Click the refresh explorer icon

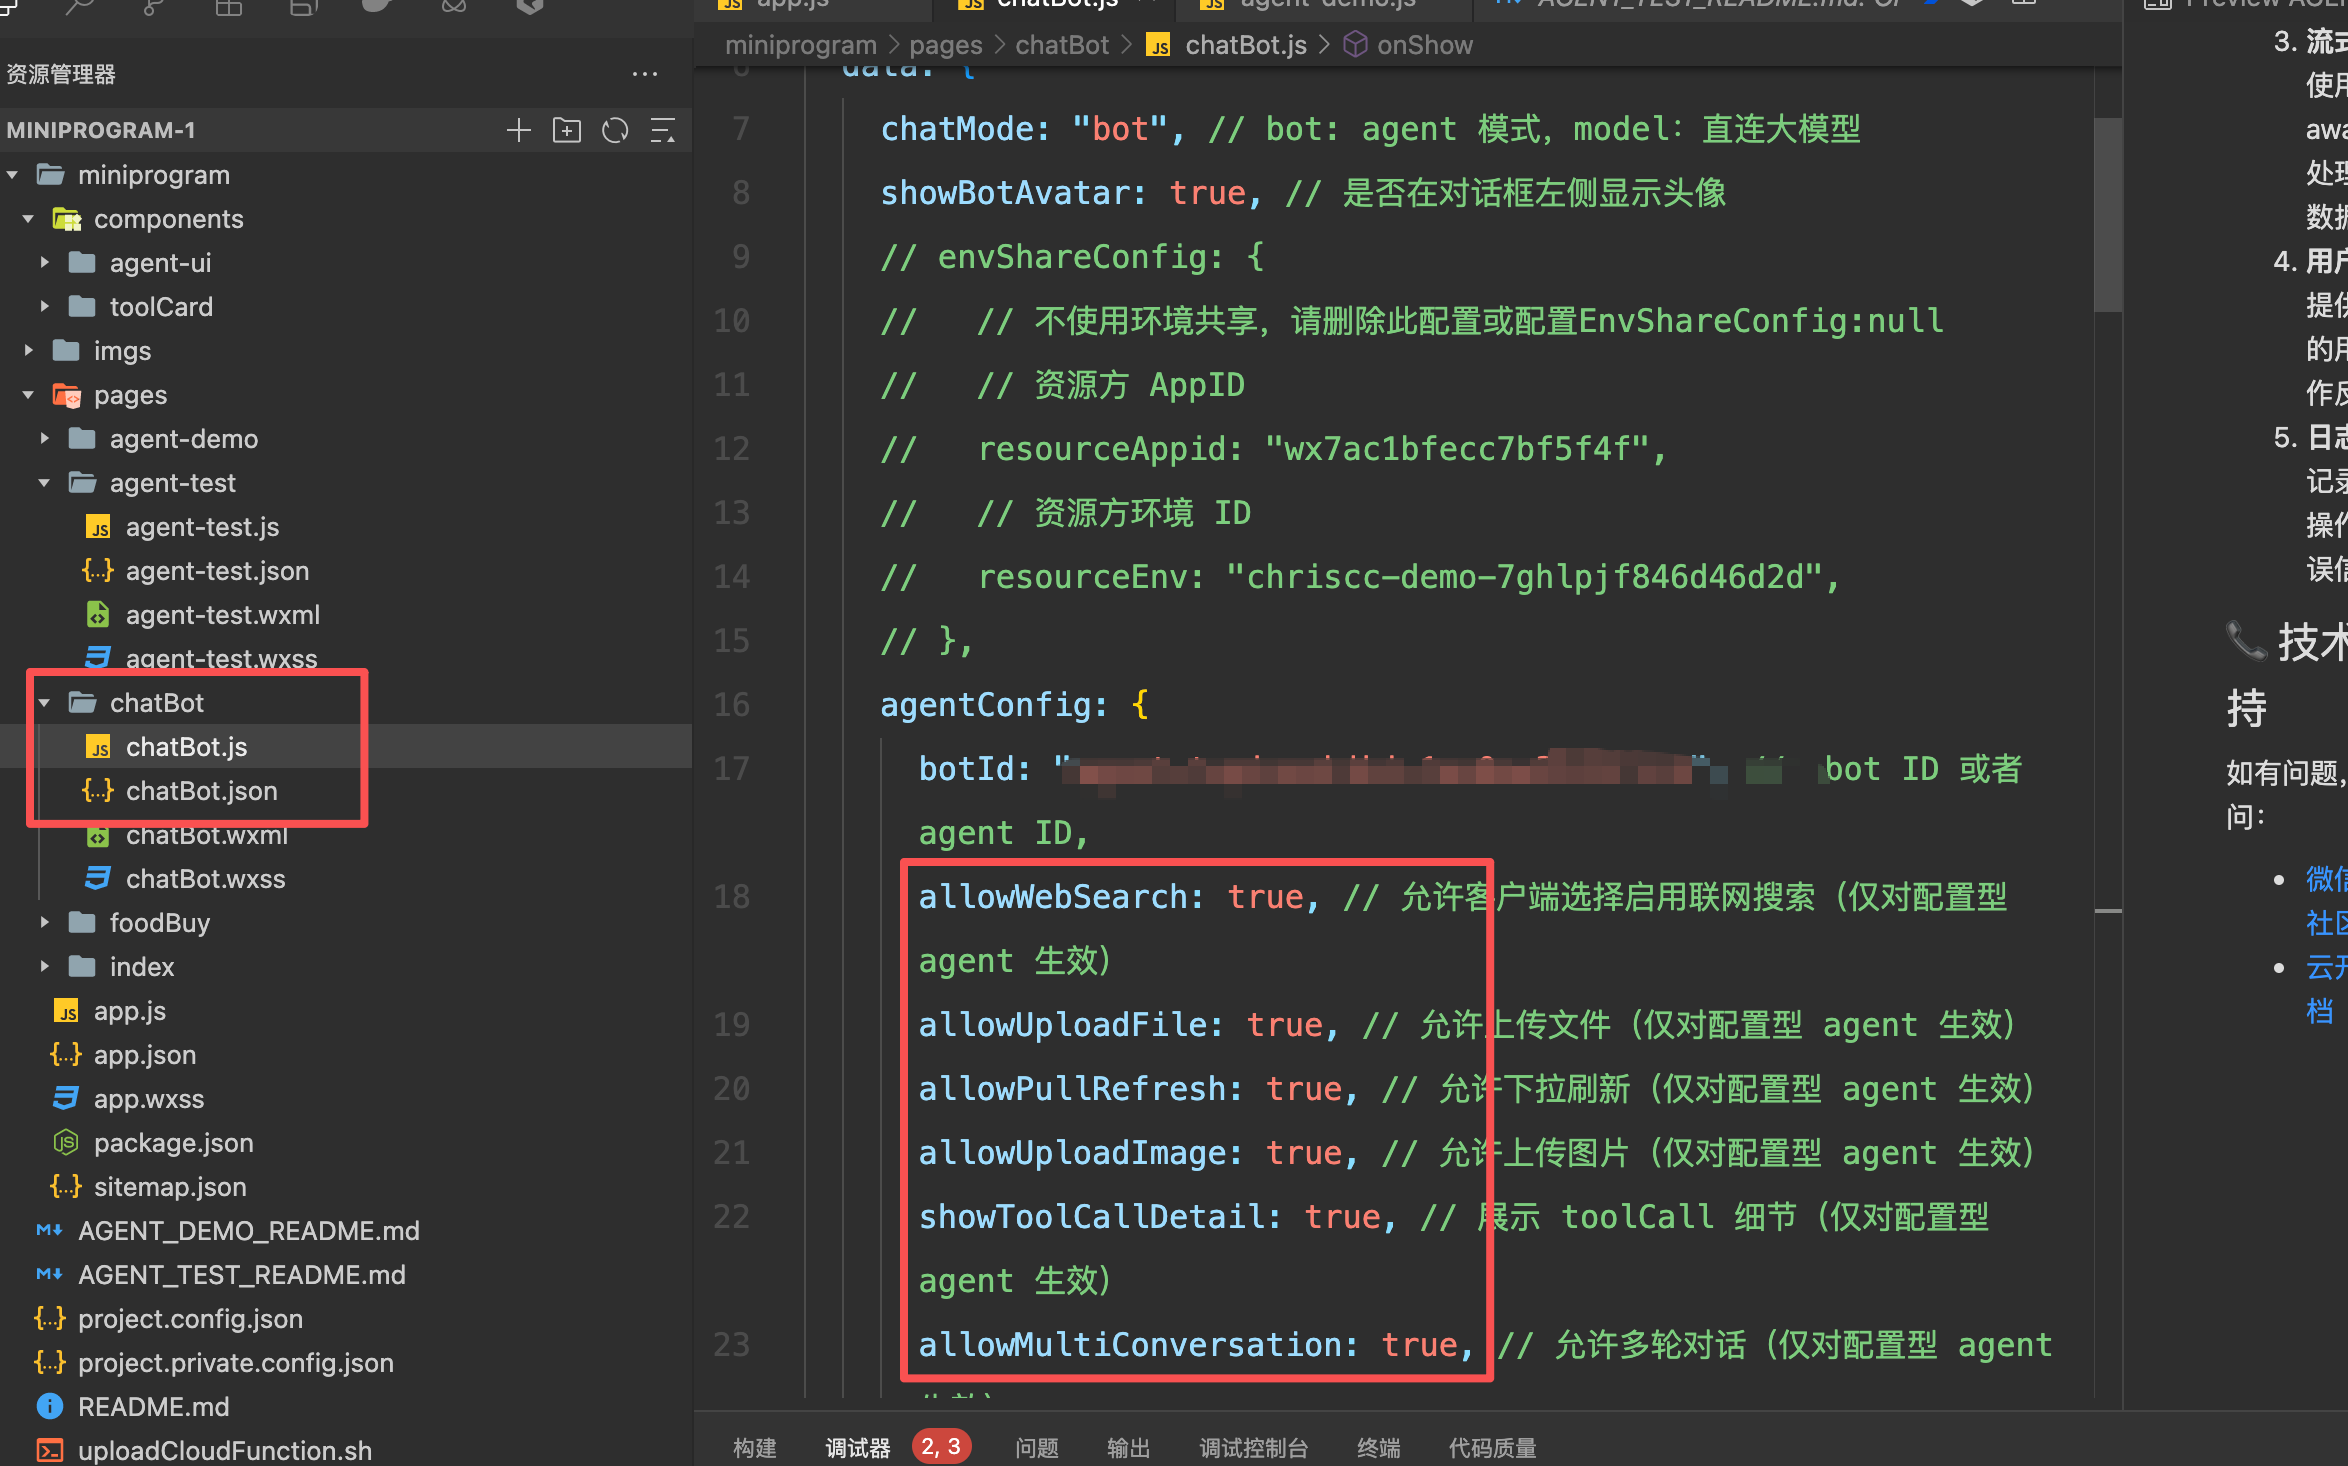click(x=615, y=131)
